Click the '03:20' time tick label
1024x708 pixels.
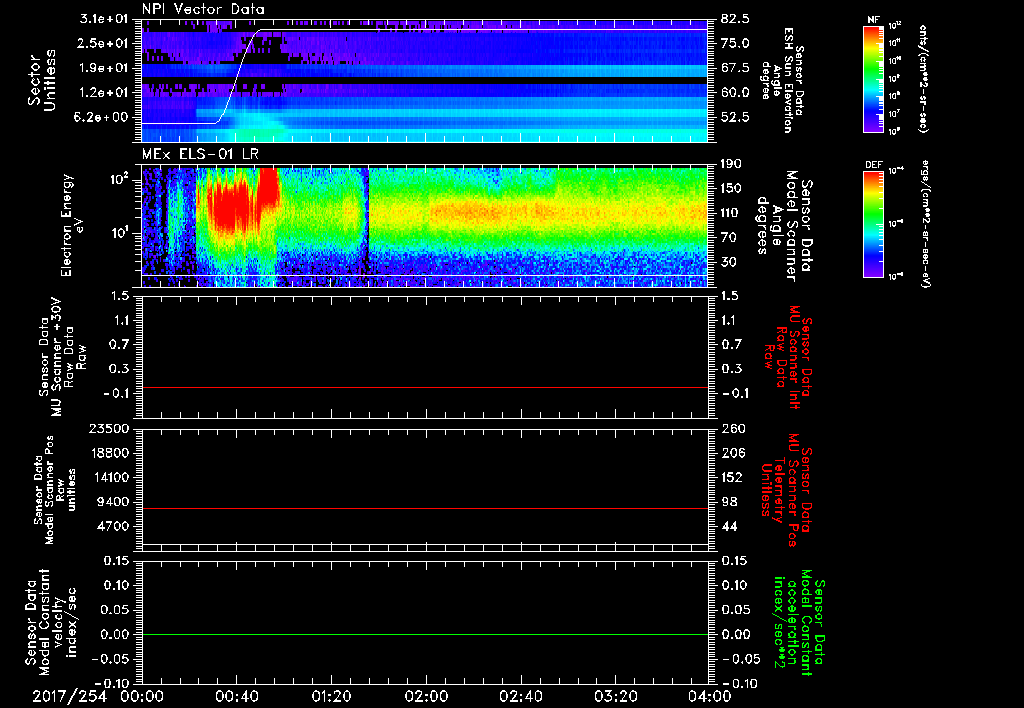coord(615,697)
